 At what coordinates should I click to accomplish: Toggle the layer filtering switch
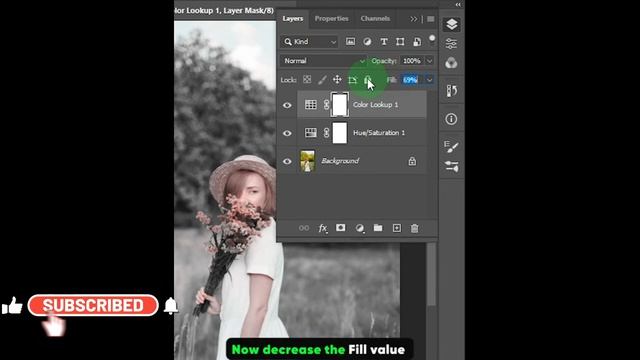(x=432, y=40)
